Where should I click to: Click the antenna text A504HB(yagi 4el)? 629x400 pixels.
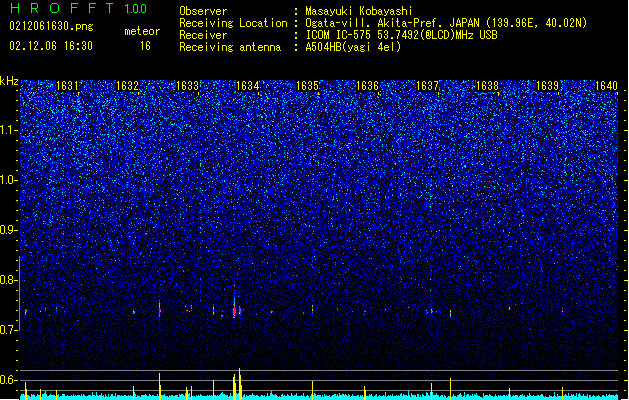[353, 47]
